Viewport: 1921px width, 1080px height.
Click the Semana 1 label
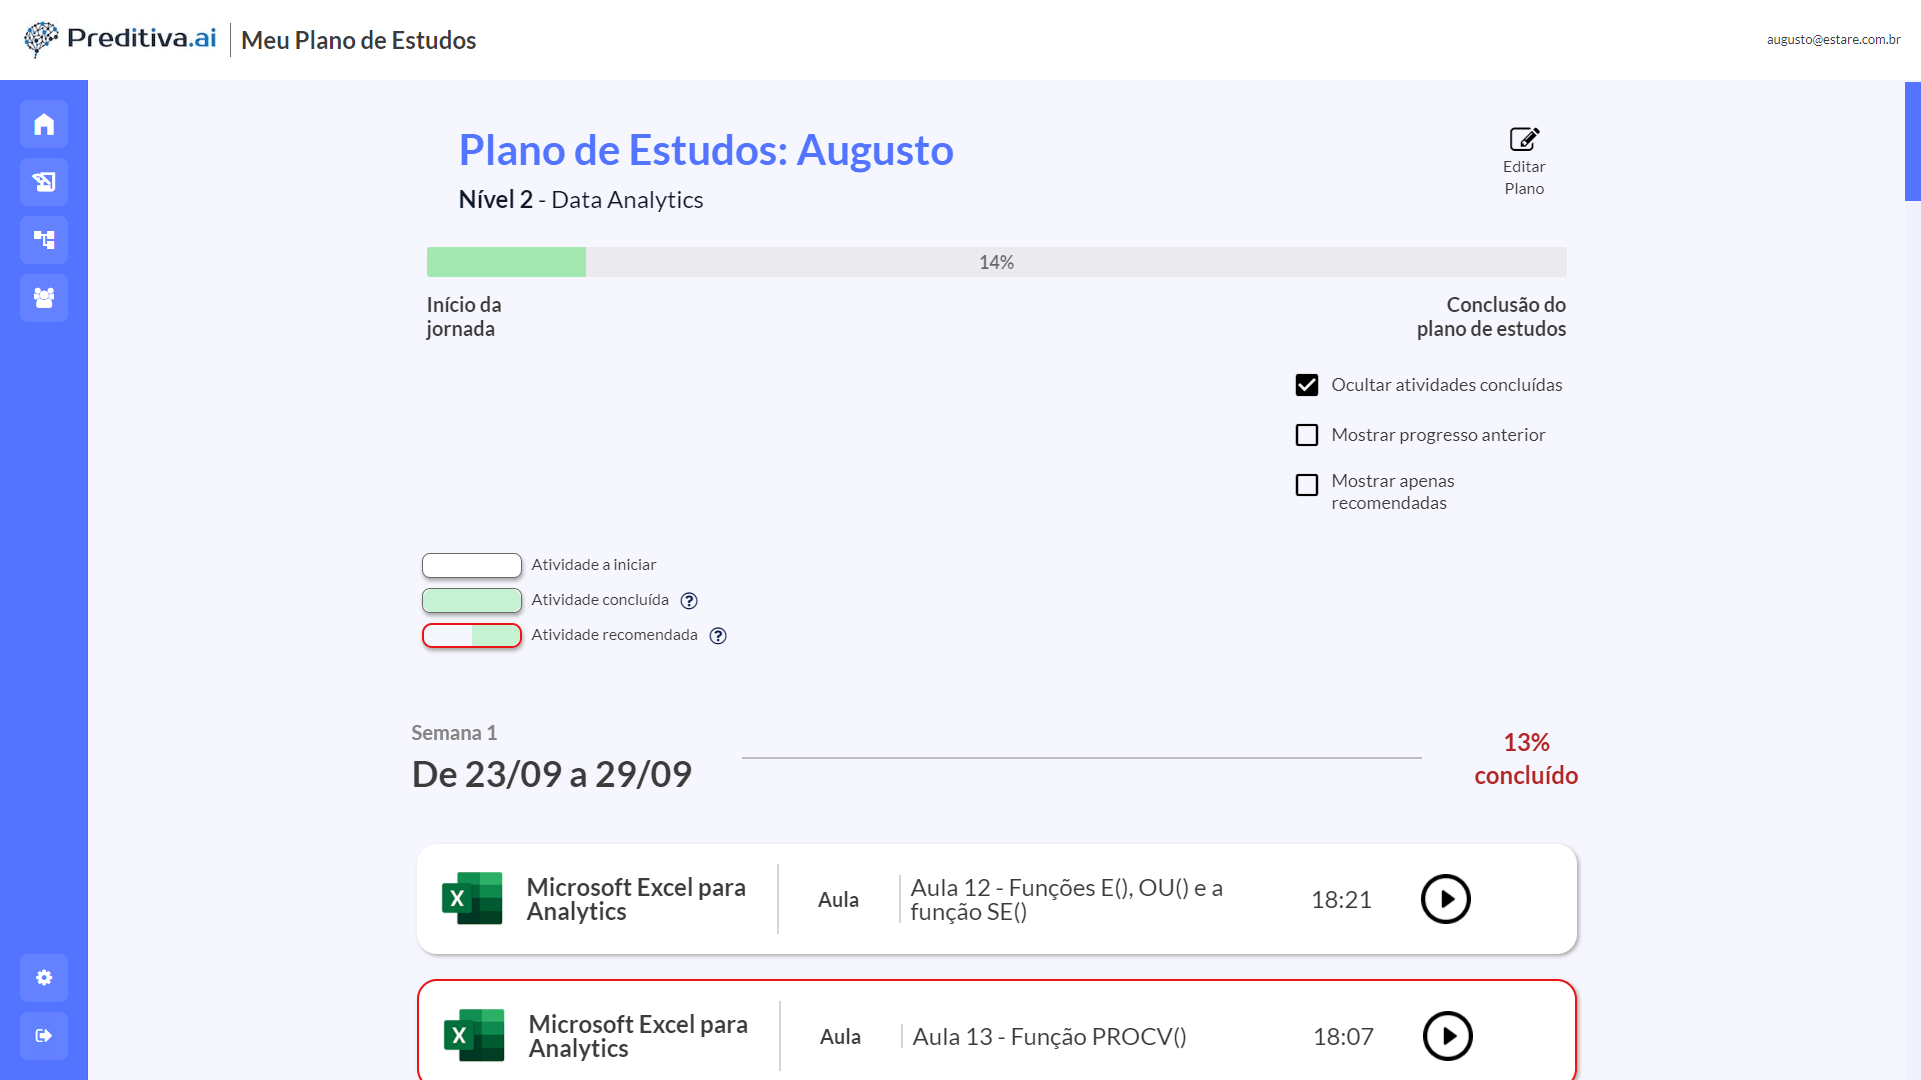point(454,733)
